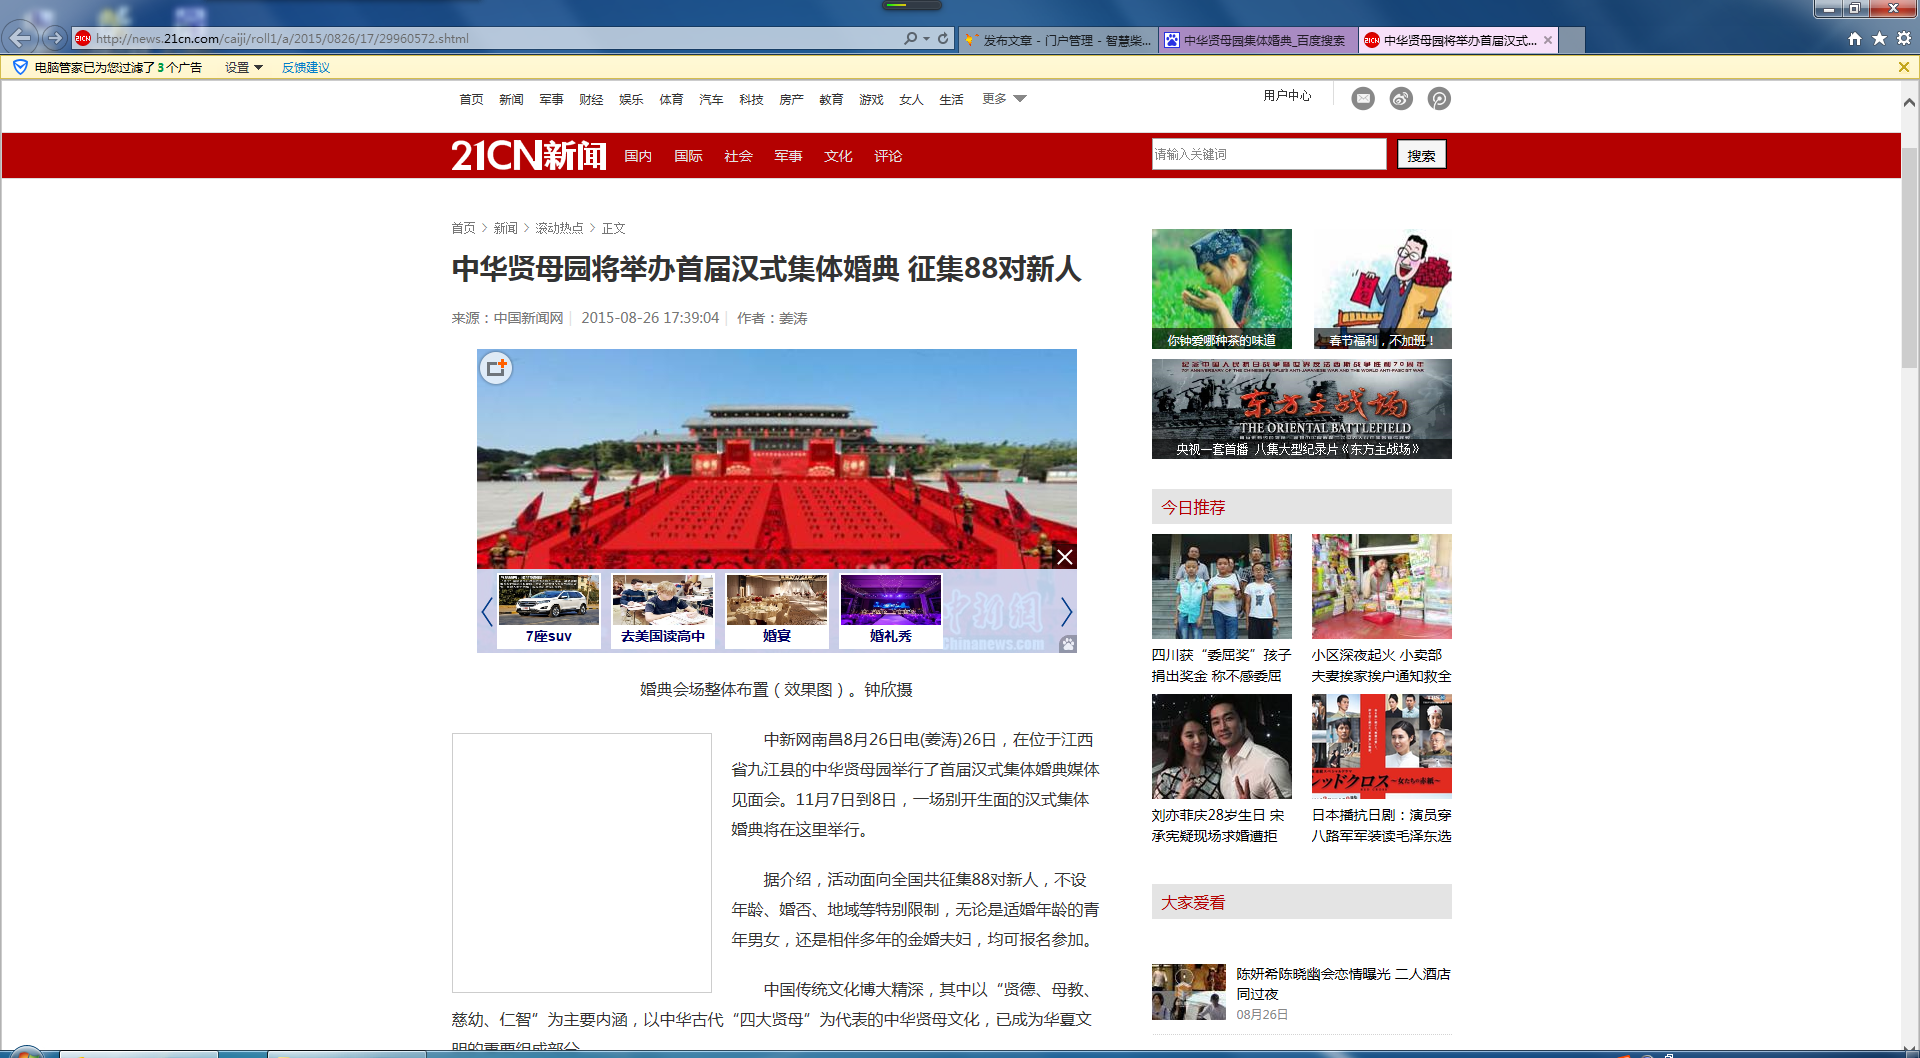Click the Tencent Weibo round icon
Screen dimensions: 1920x1058
(x=1439, y=98)
